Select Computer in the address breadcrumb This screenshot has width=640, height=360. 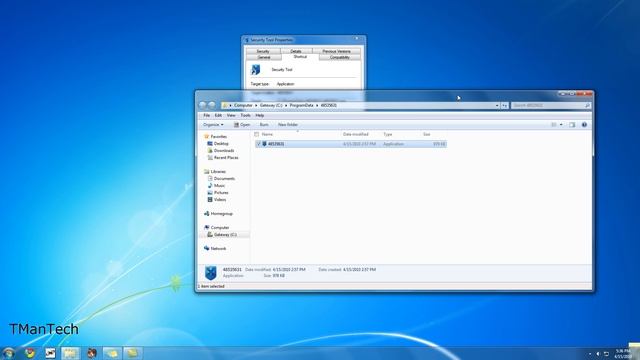(x=243, y=105)
